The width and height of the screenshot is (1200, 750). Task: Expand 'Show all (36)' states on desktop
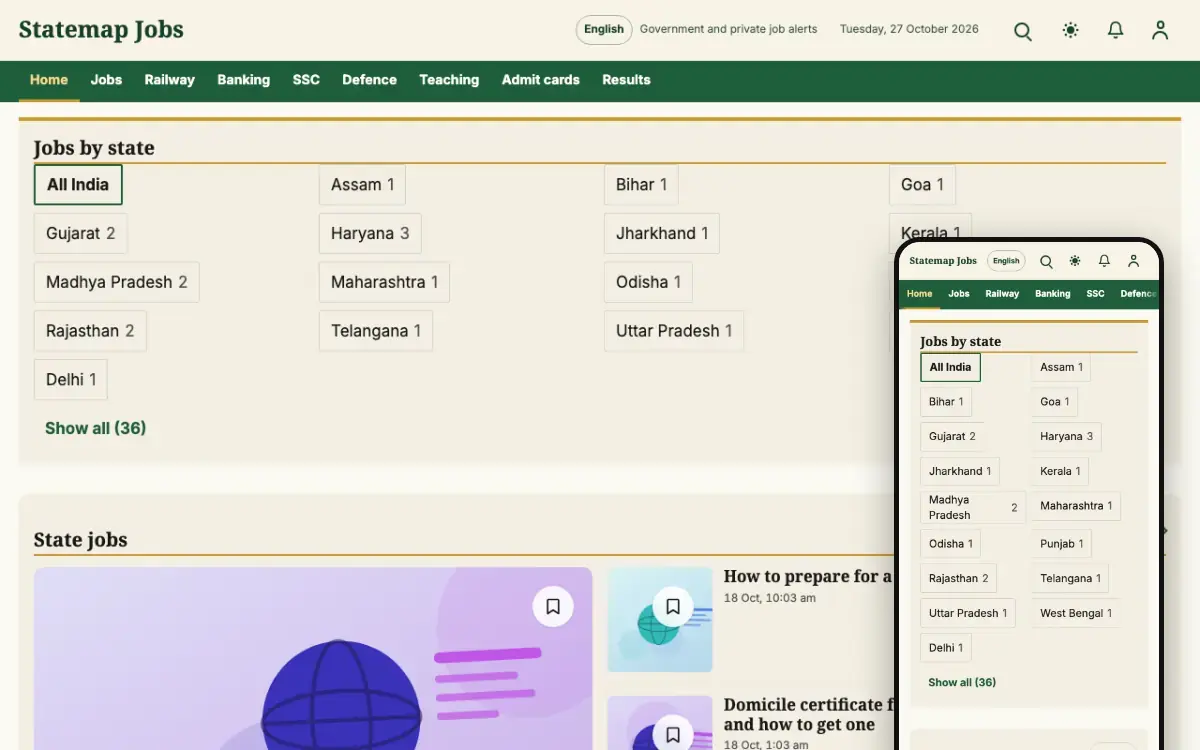[x=96, y=428]
